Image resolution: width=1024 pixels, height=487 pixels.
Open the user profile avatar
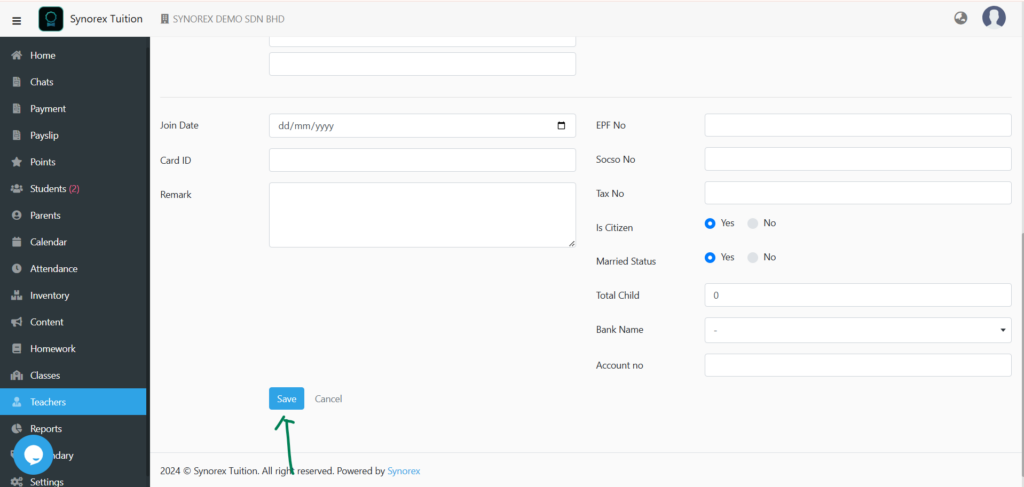pos(993,18)
